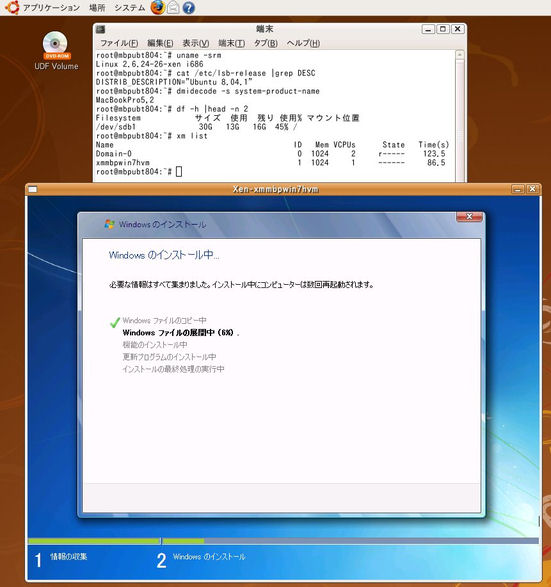Click the Xen window menu icon

click(33, 189)
